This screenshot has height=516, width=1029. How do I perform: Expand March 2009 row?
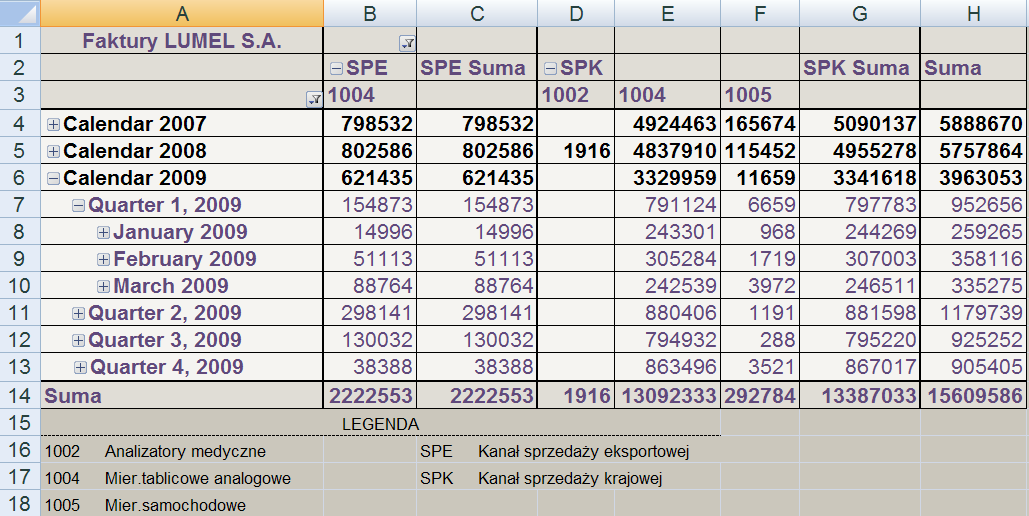coord(103,286)
